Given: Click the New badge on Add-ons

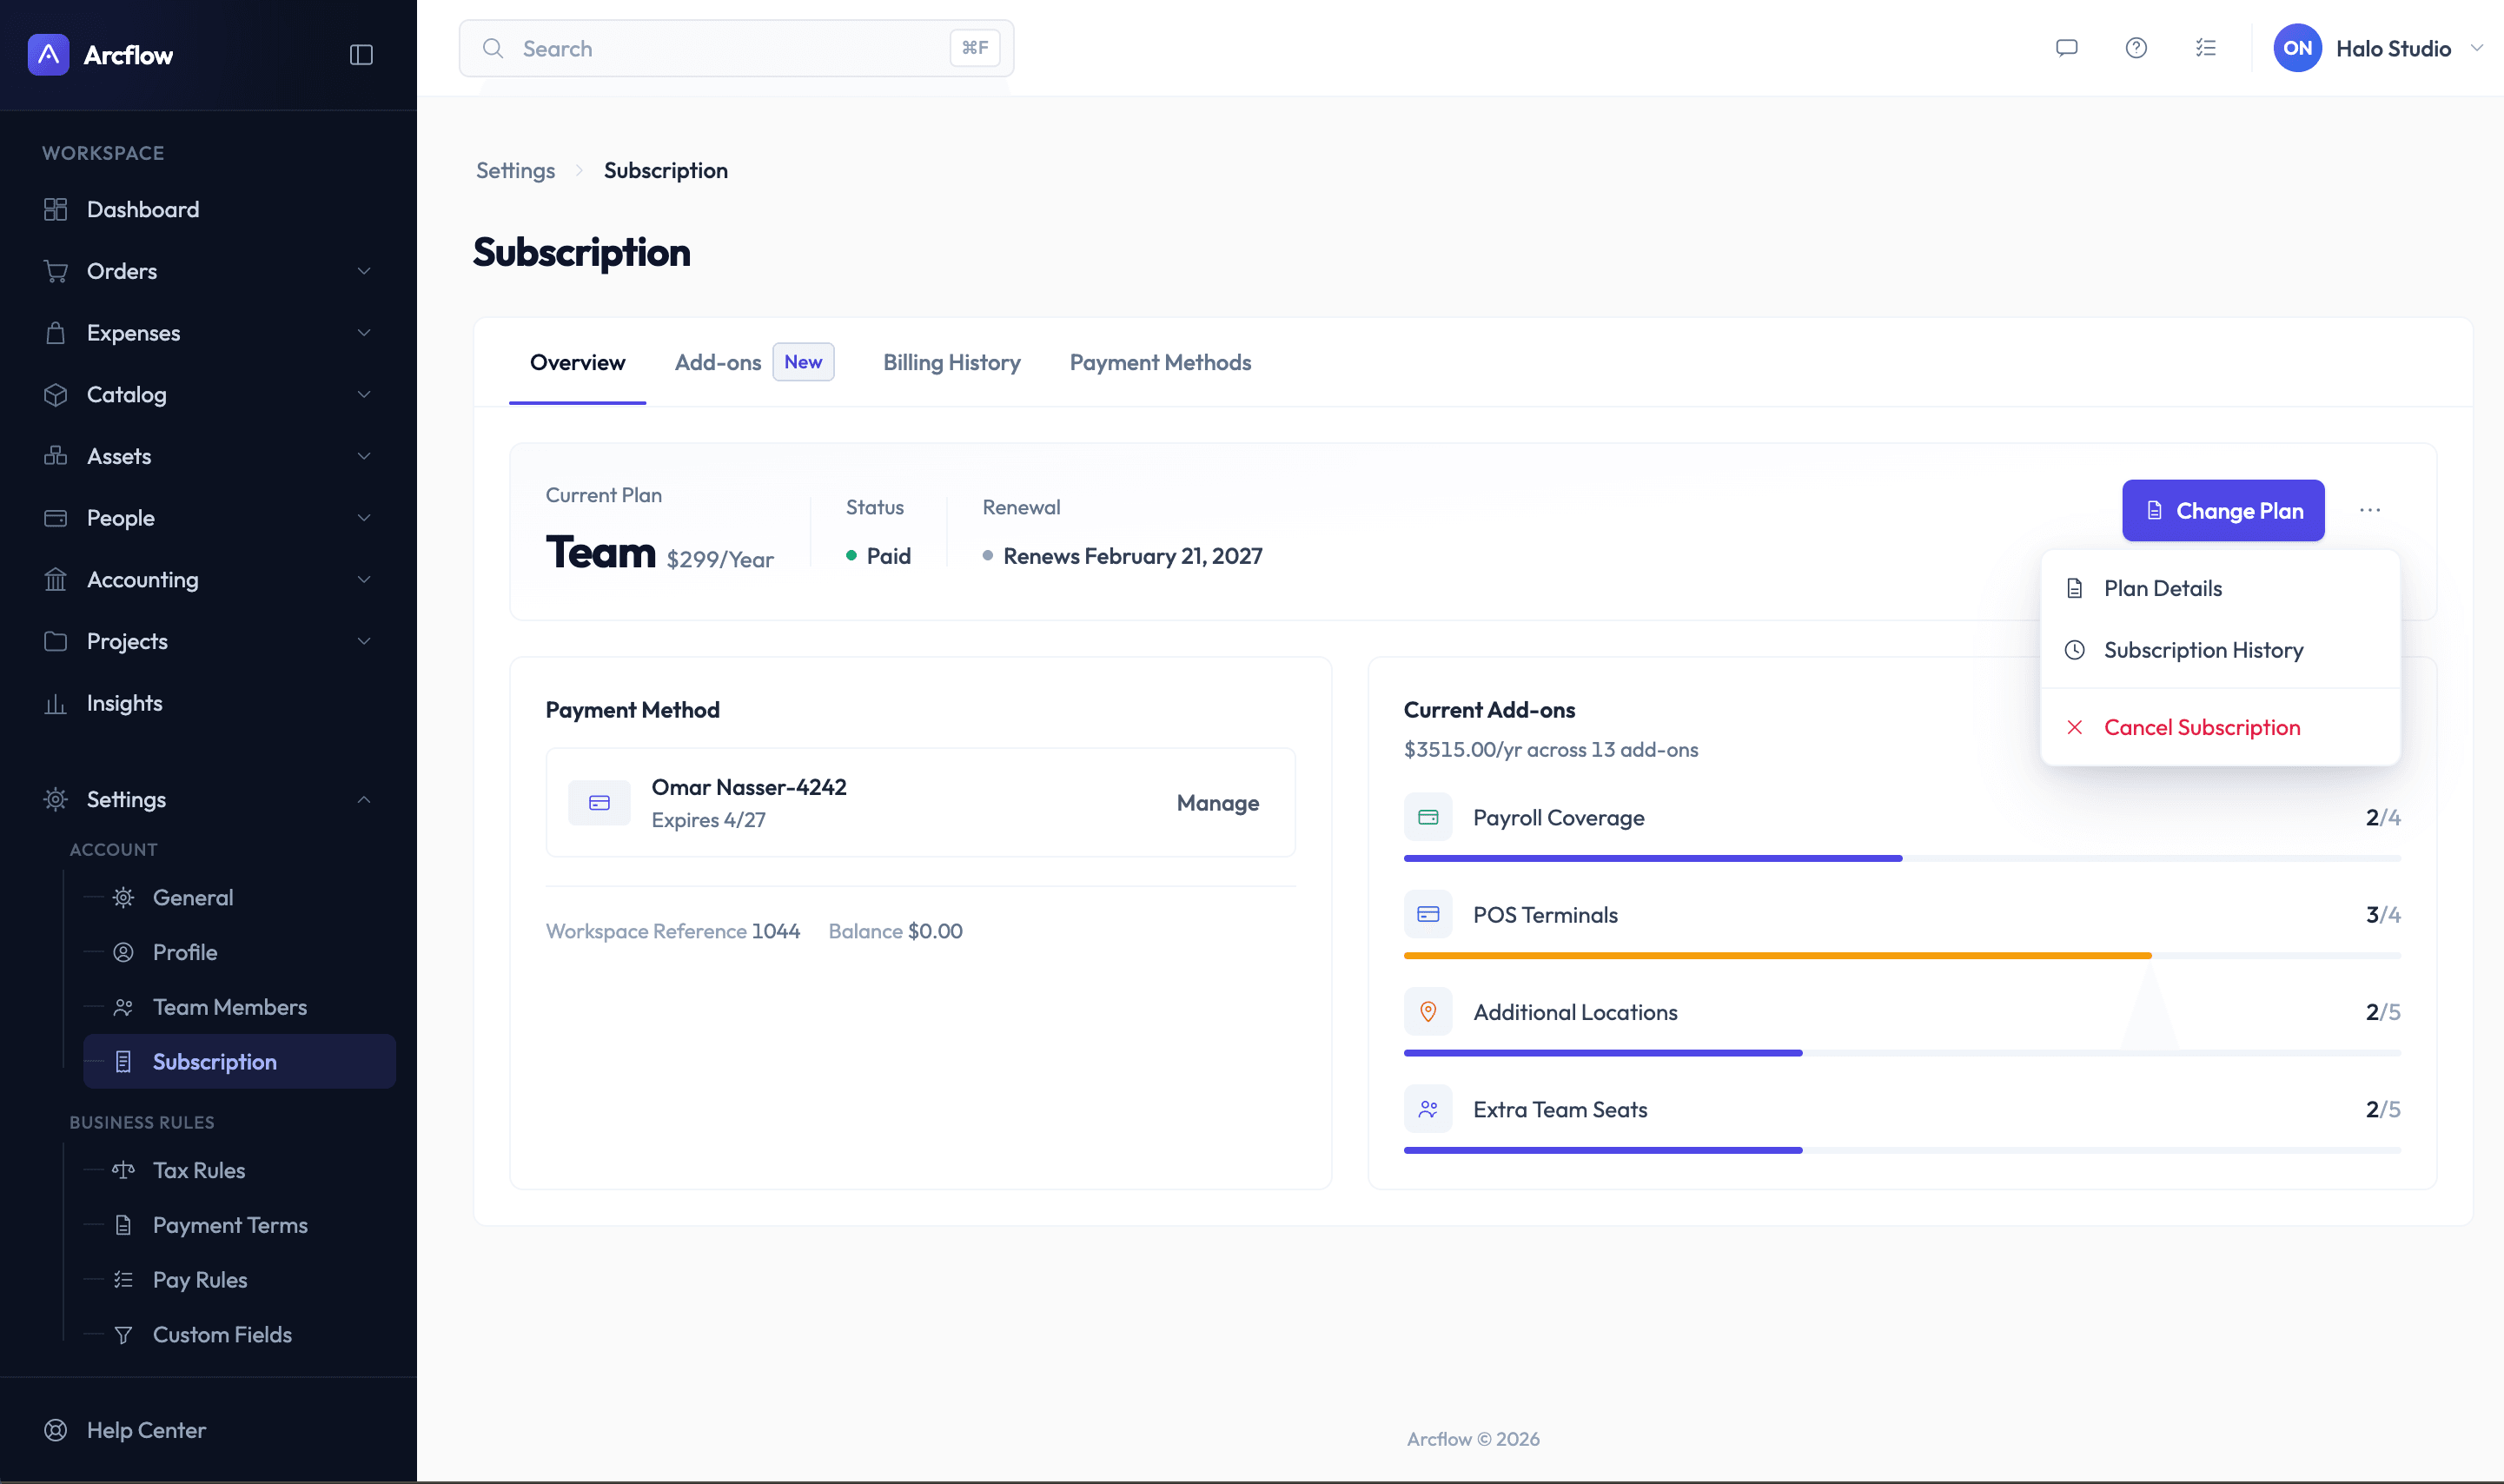Looking at the screenshot, I should pyautogui.click(x=803, y=362).
